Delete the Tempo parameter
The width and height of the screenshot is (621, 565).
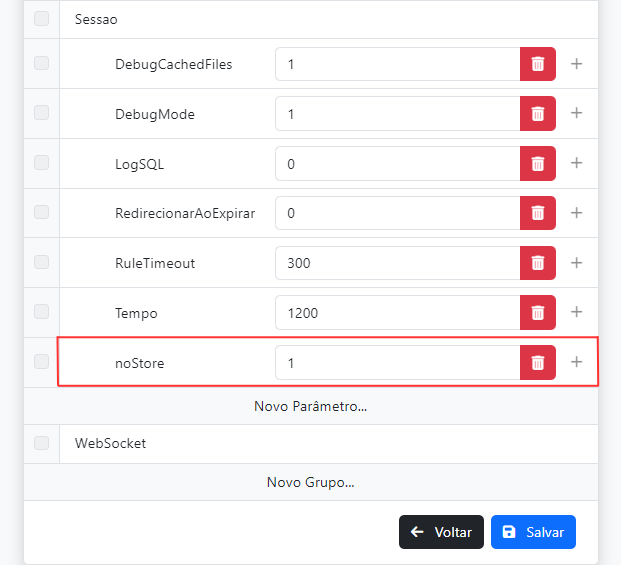click(x=538, y=312)
